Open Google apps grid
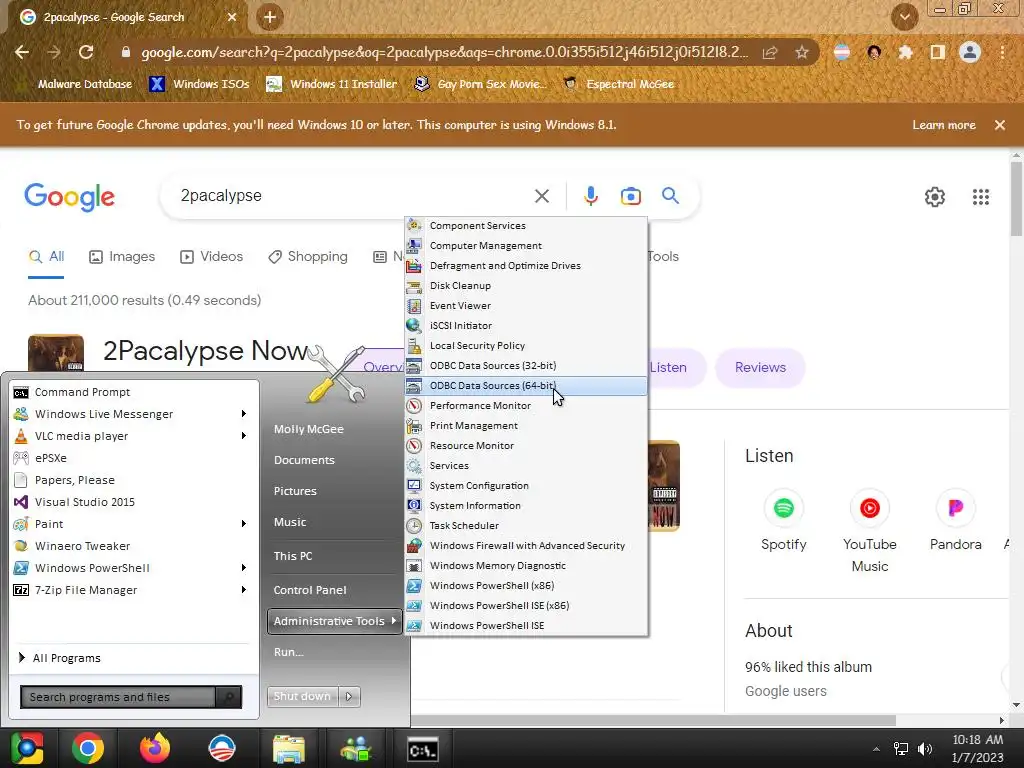 pos(981,197)
